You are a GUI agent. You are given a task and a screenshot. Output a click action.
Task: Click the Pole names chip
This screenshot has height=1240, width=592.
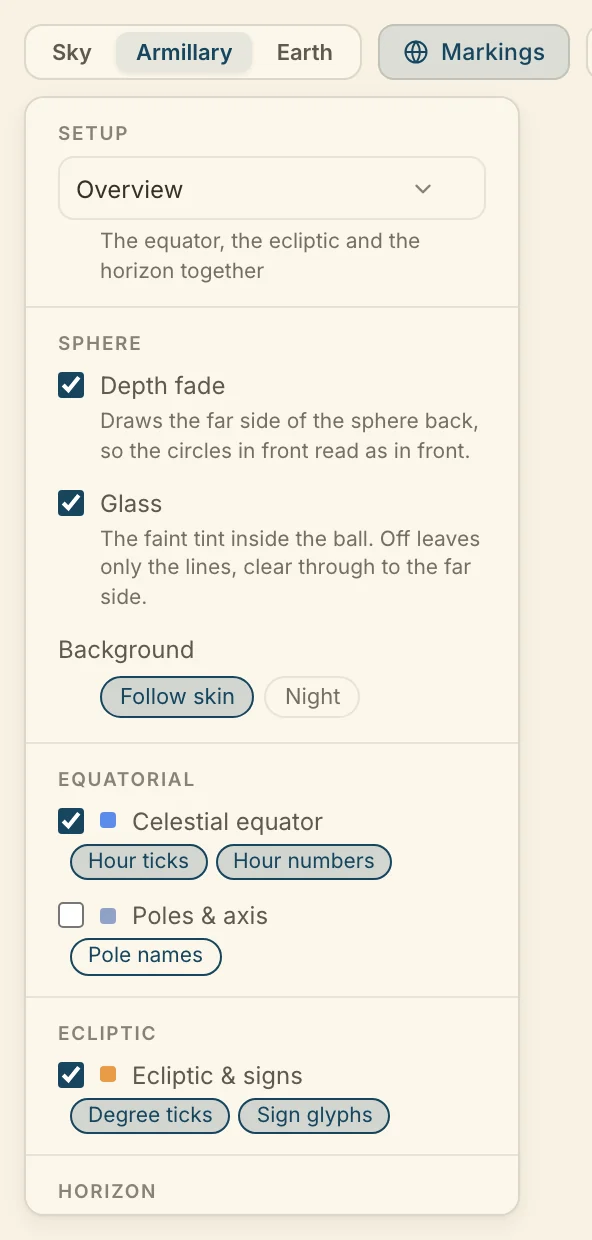click(x=146, y=955)
